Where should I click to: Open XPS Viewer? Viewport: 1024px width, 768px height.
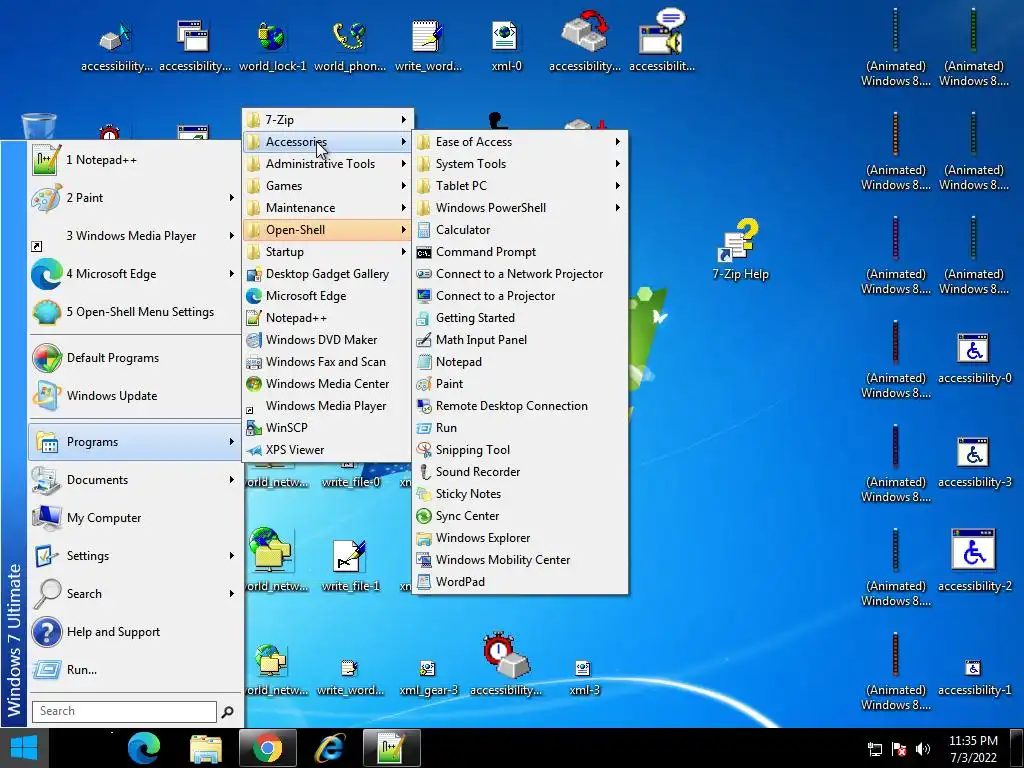327,450
